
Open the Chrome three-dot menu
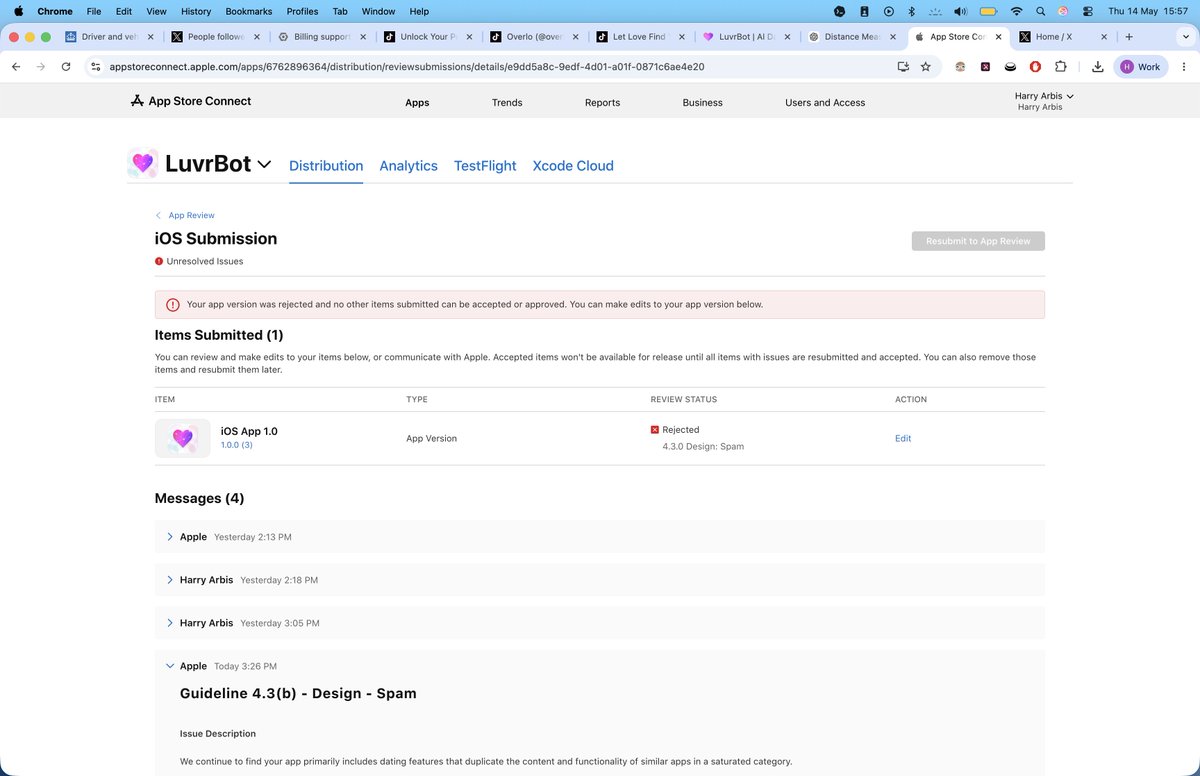click(1183, 67)
